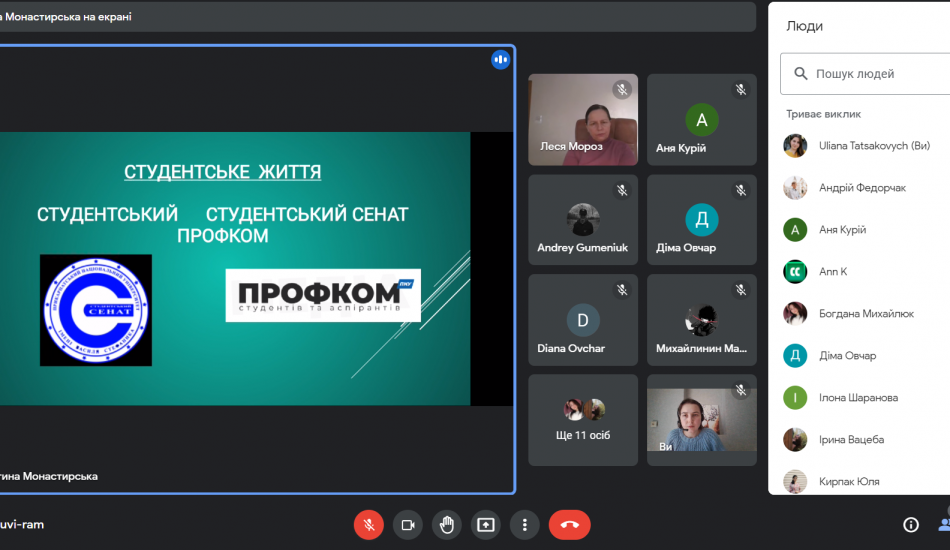Select Ілона Шаранова from the people list

pos(858,398)
